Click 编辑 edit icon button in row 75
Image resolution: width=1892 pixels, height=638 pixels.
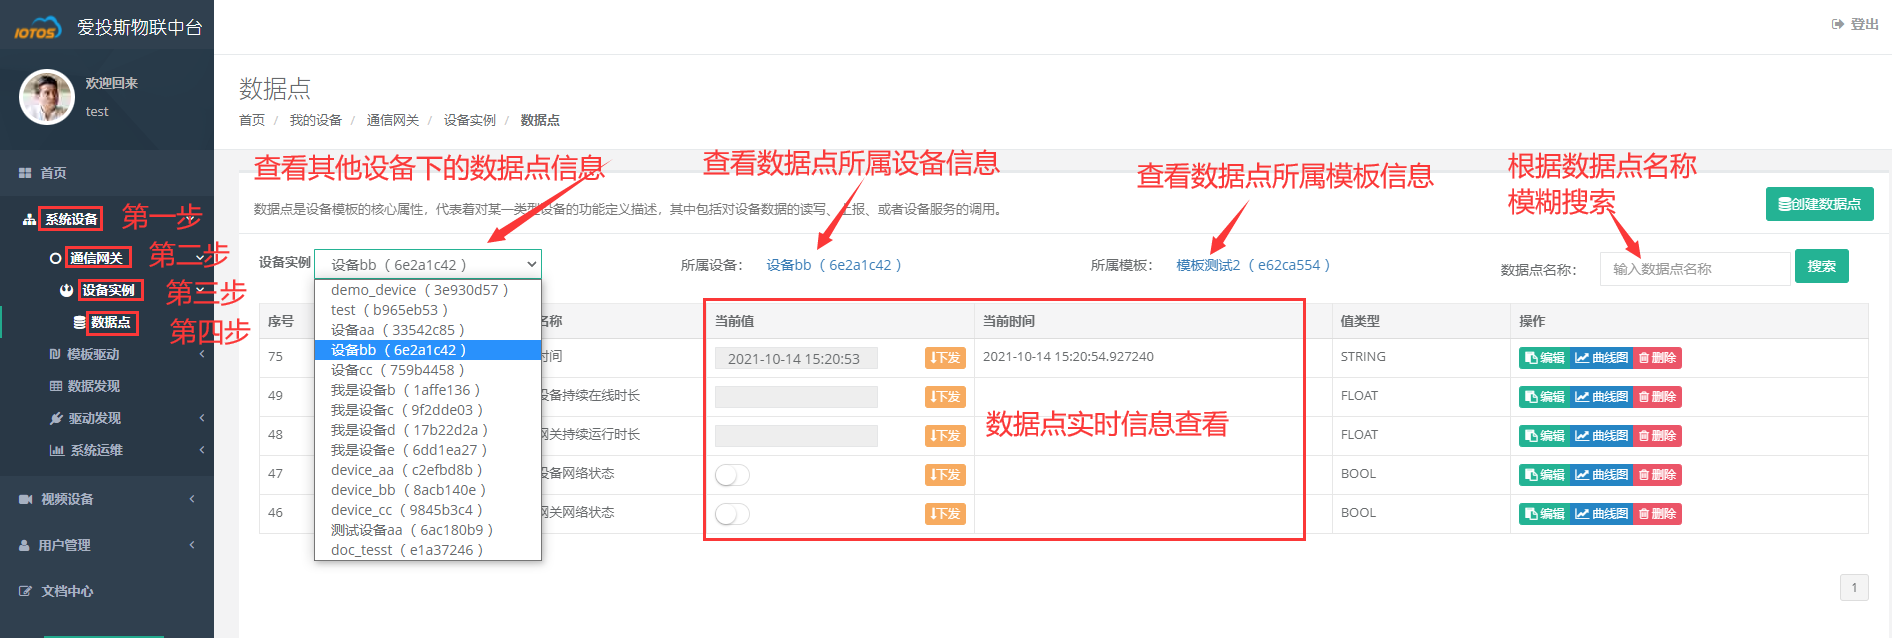(x=1545, y=358)
